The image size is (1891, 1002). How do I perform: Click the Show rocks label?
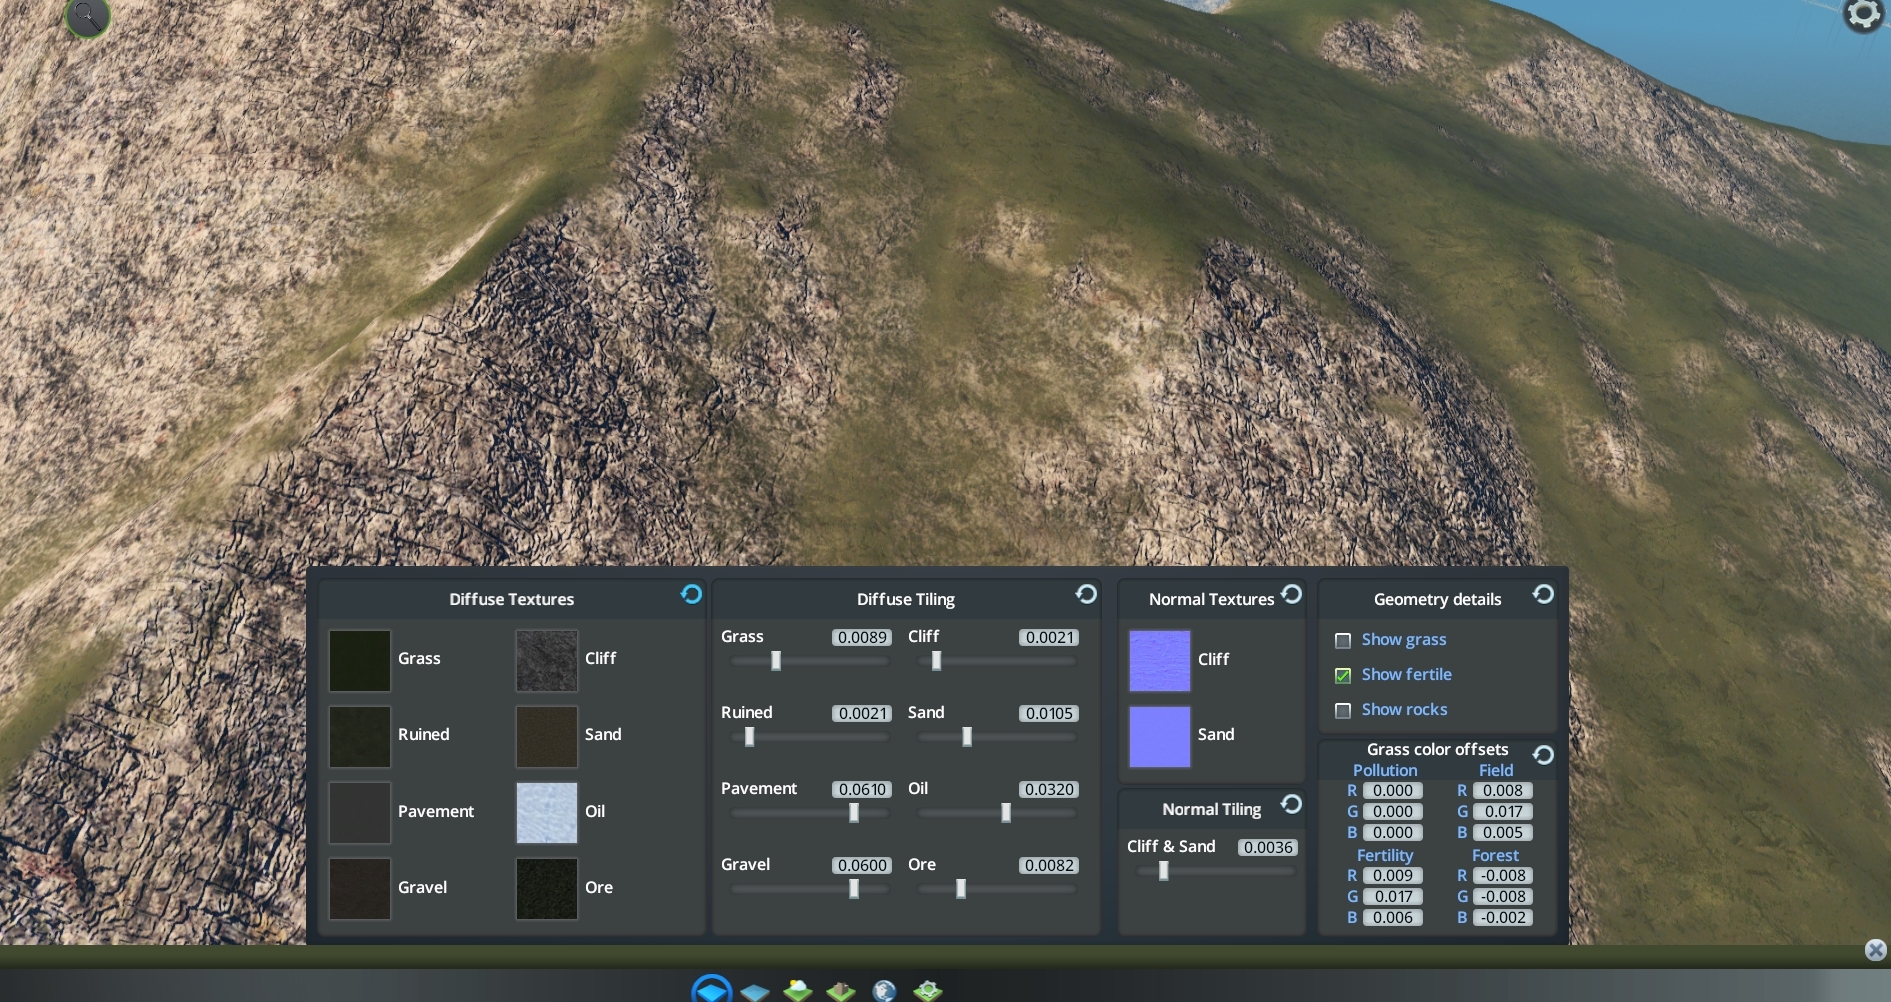(1404, 709)
